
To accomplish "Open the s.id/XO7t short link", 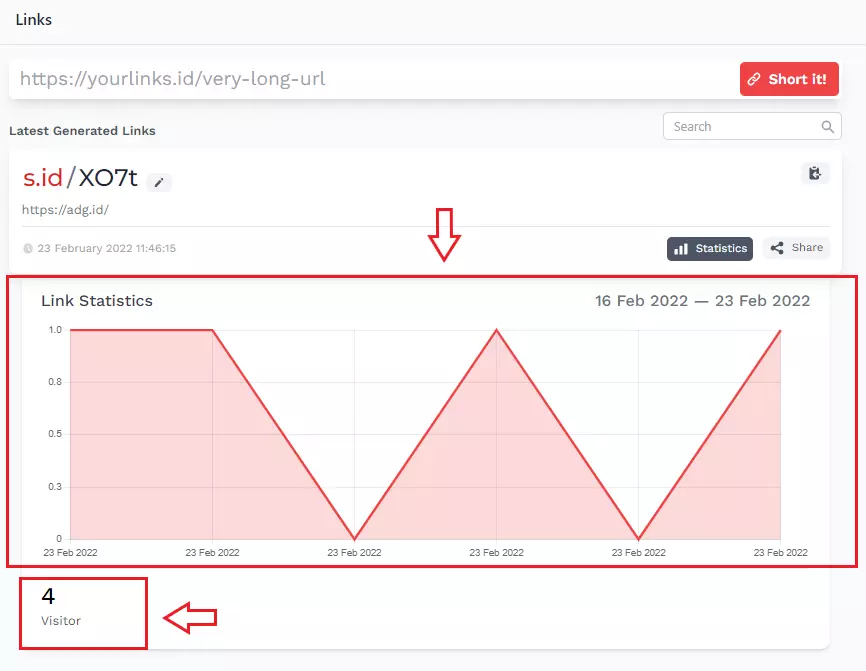I will click(x=80, y=179).
